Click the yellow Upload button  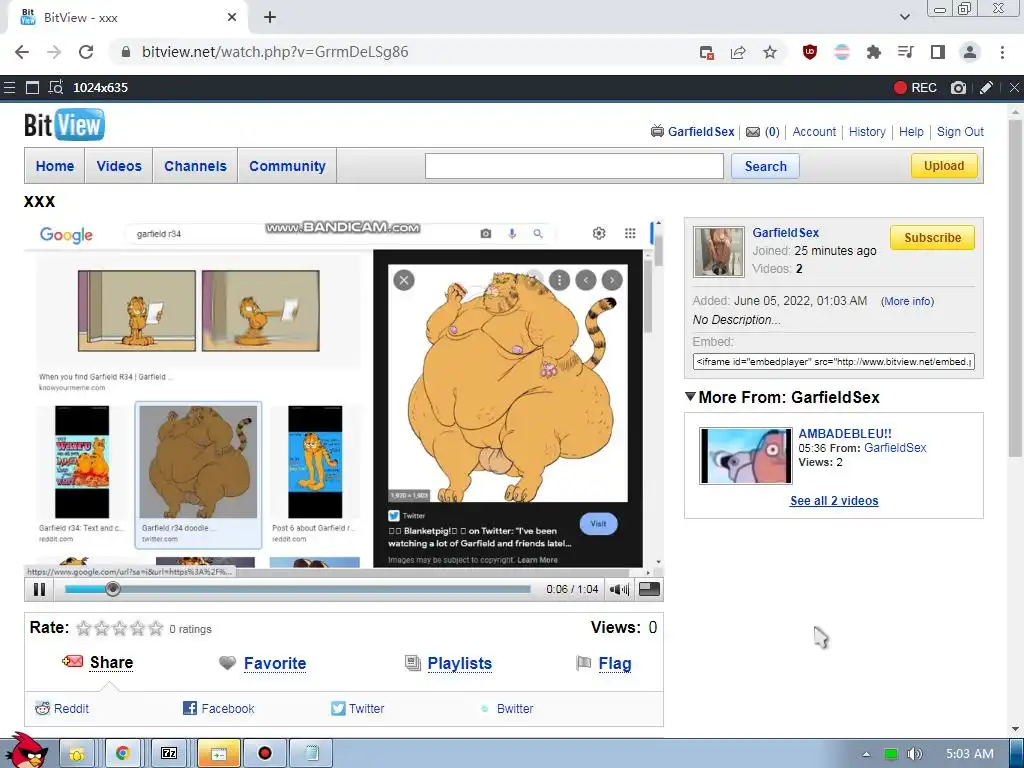[x=944, y=166]
